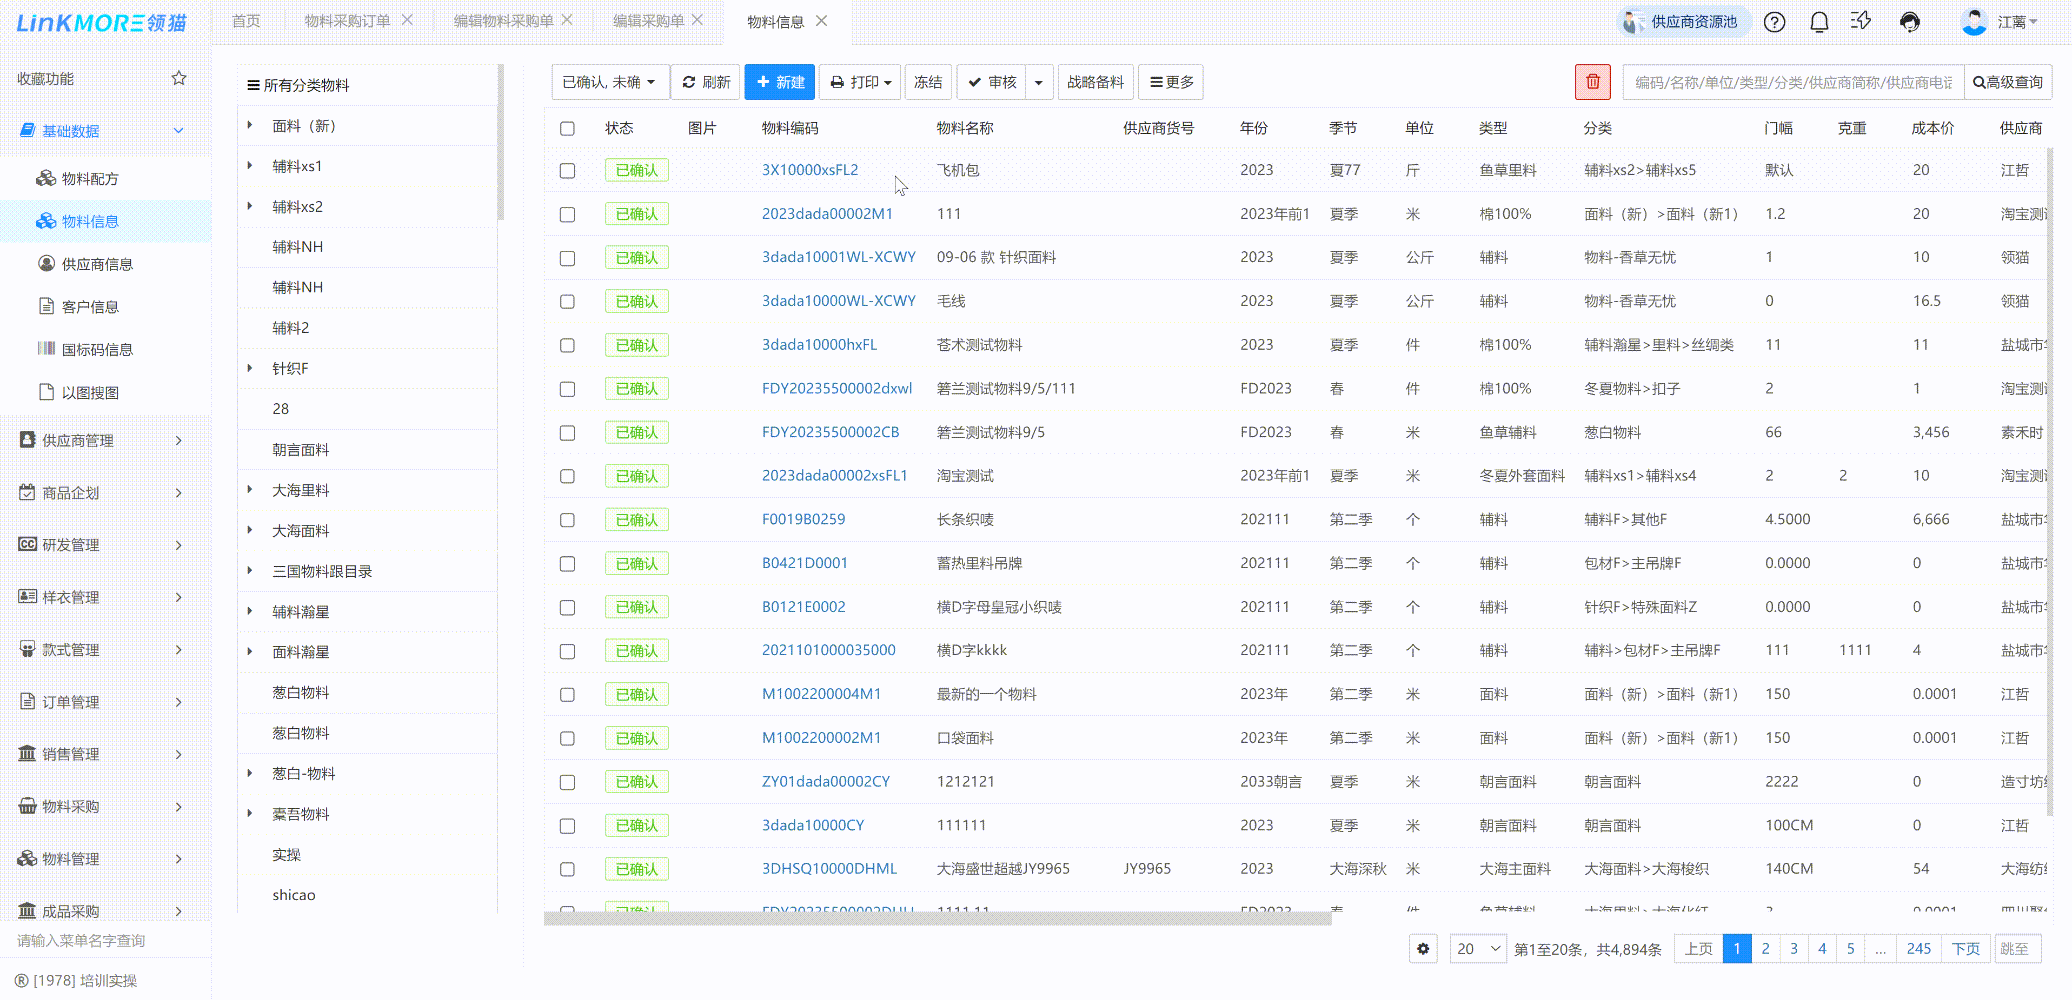Viewport: 2072px width, 1000px height.
Task: Select checkbox for row F0019B0259
Action: 567,520
